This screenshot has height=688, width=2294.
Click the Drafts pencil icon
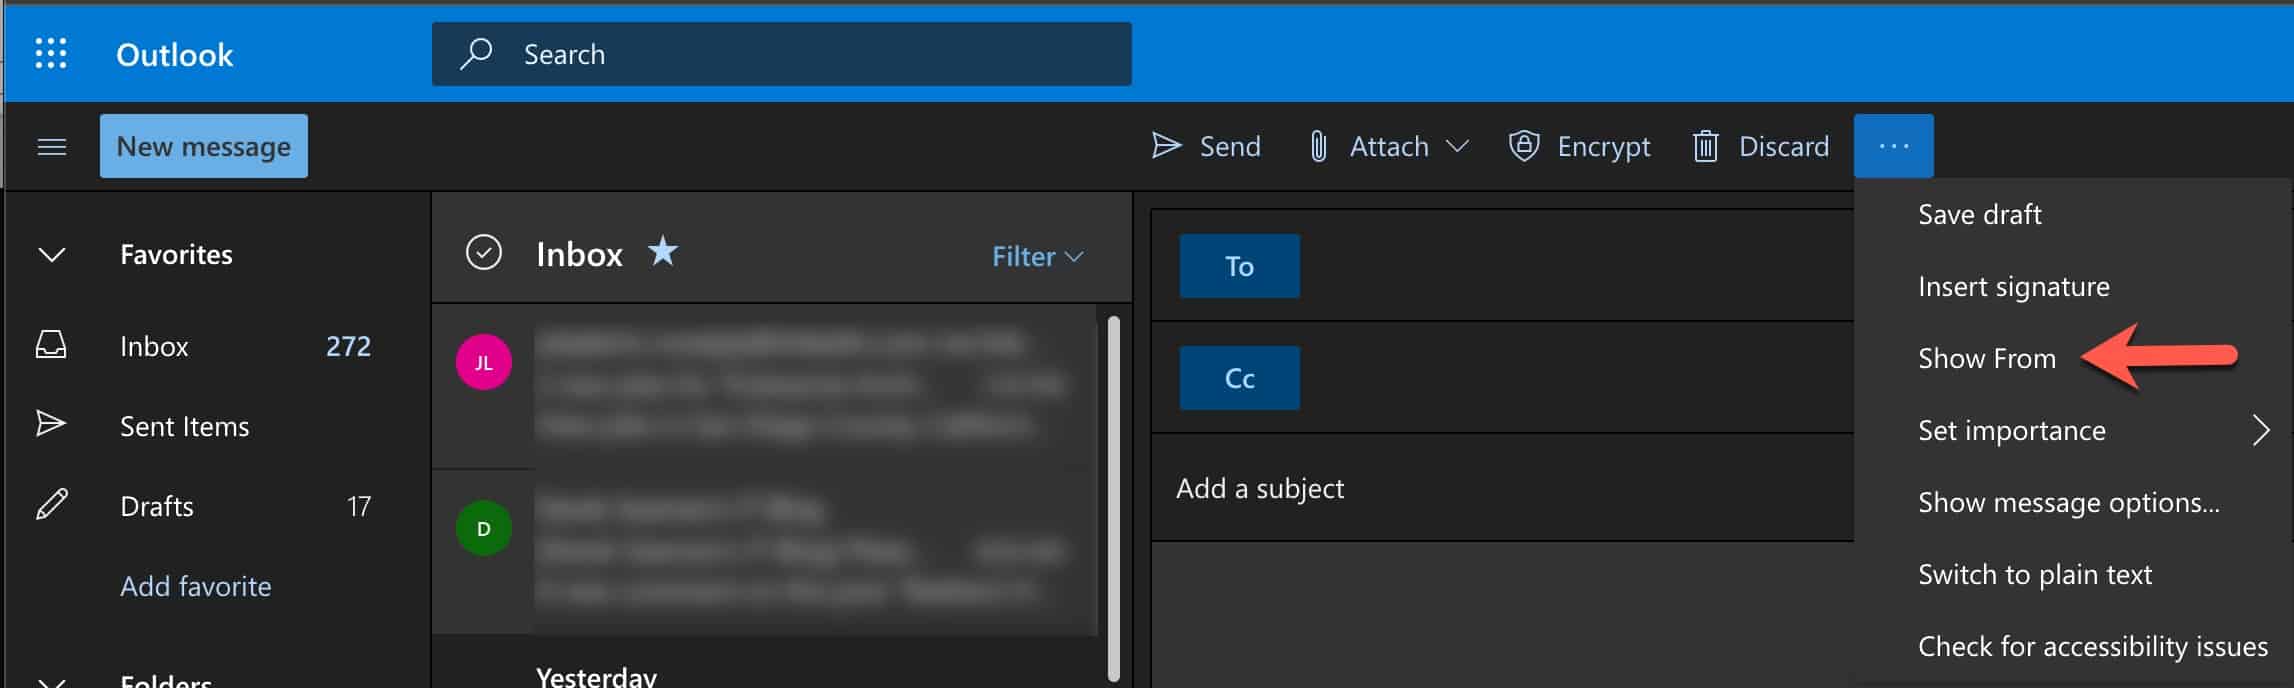(51, 505)
